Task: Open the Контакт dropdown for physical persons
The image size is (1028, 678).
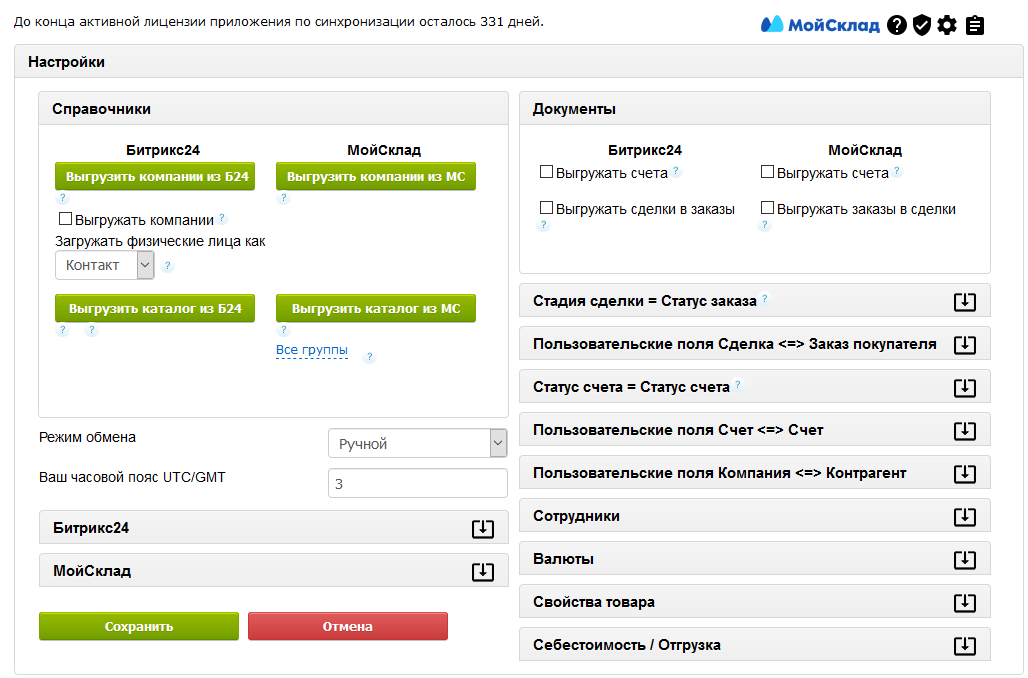Action: [x=104, y=265]
